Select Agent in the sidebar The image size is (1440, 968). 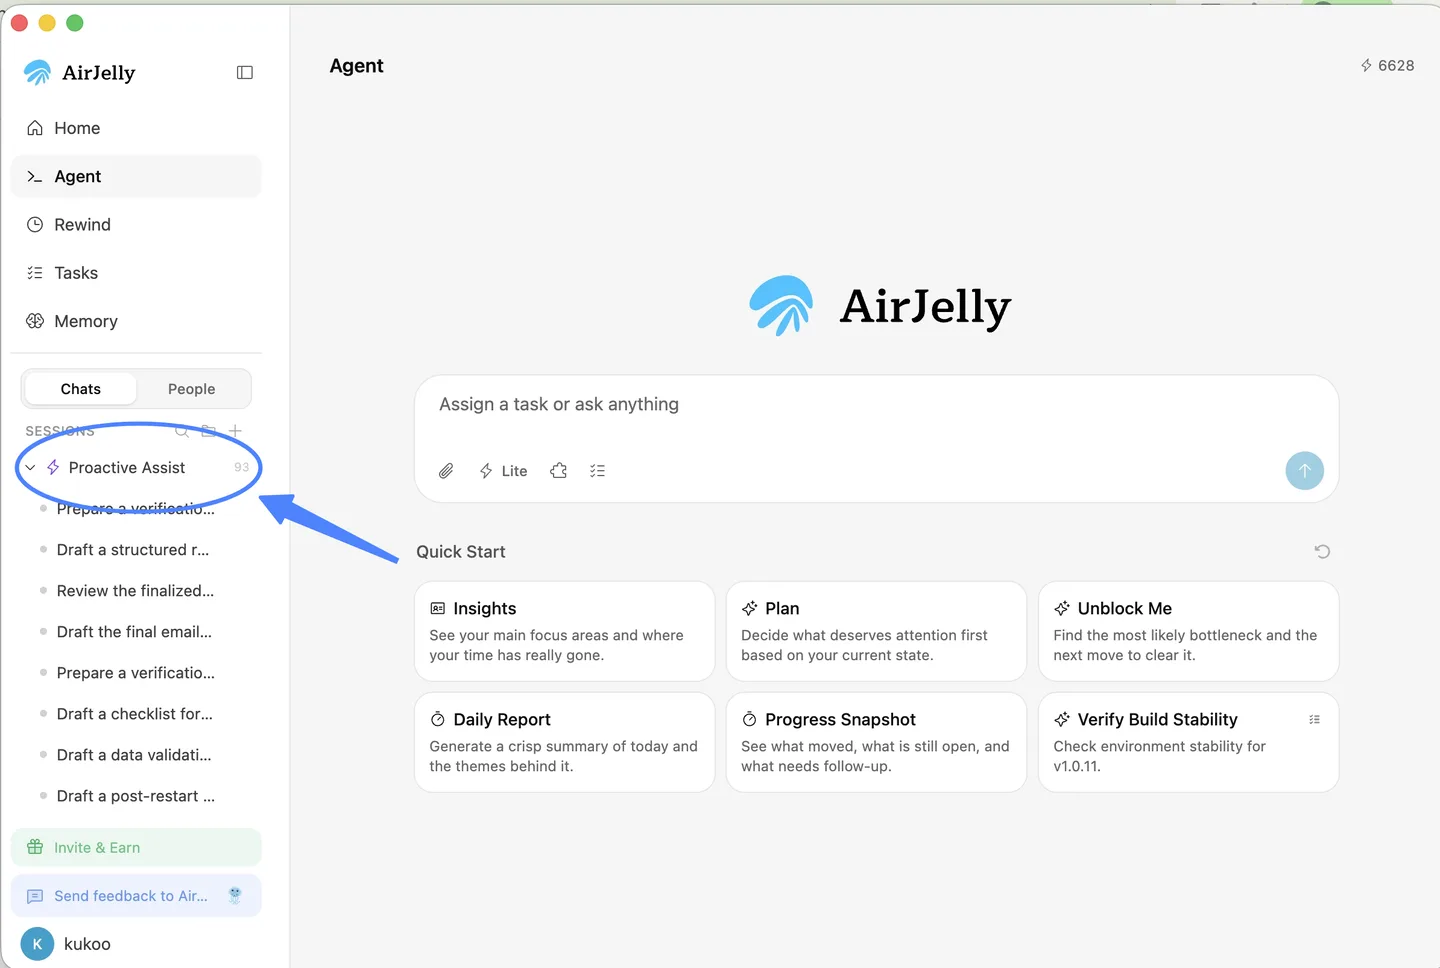[136, 176]
